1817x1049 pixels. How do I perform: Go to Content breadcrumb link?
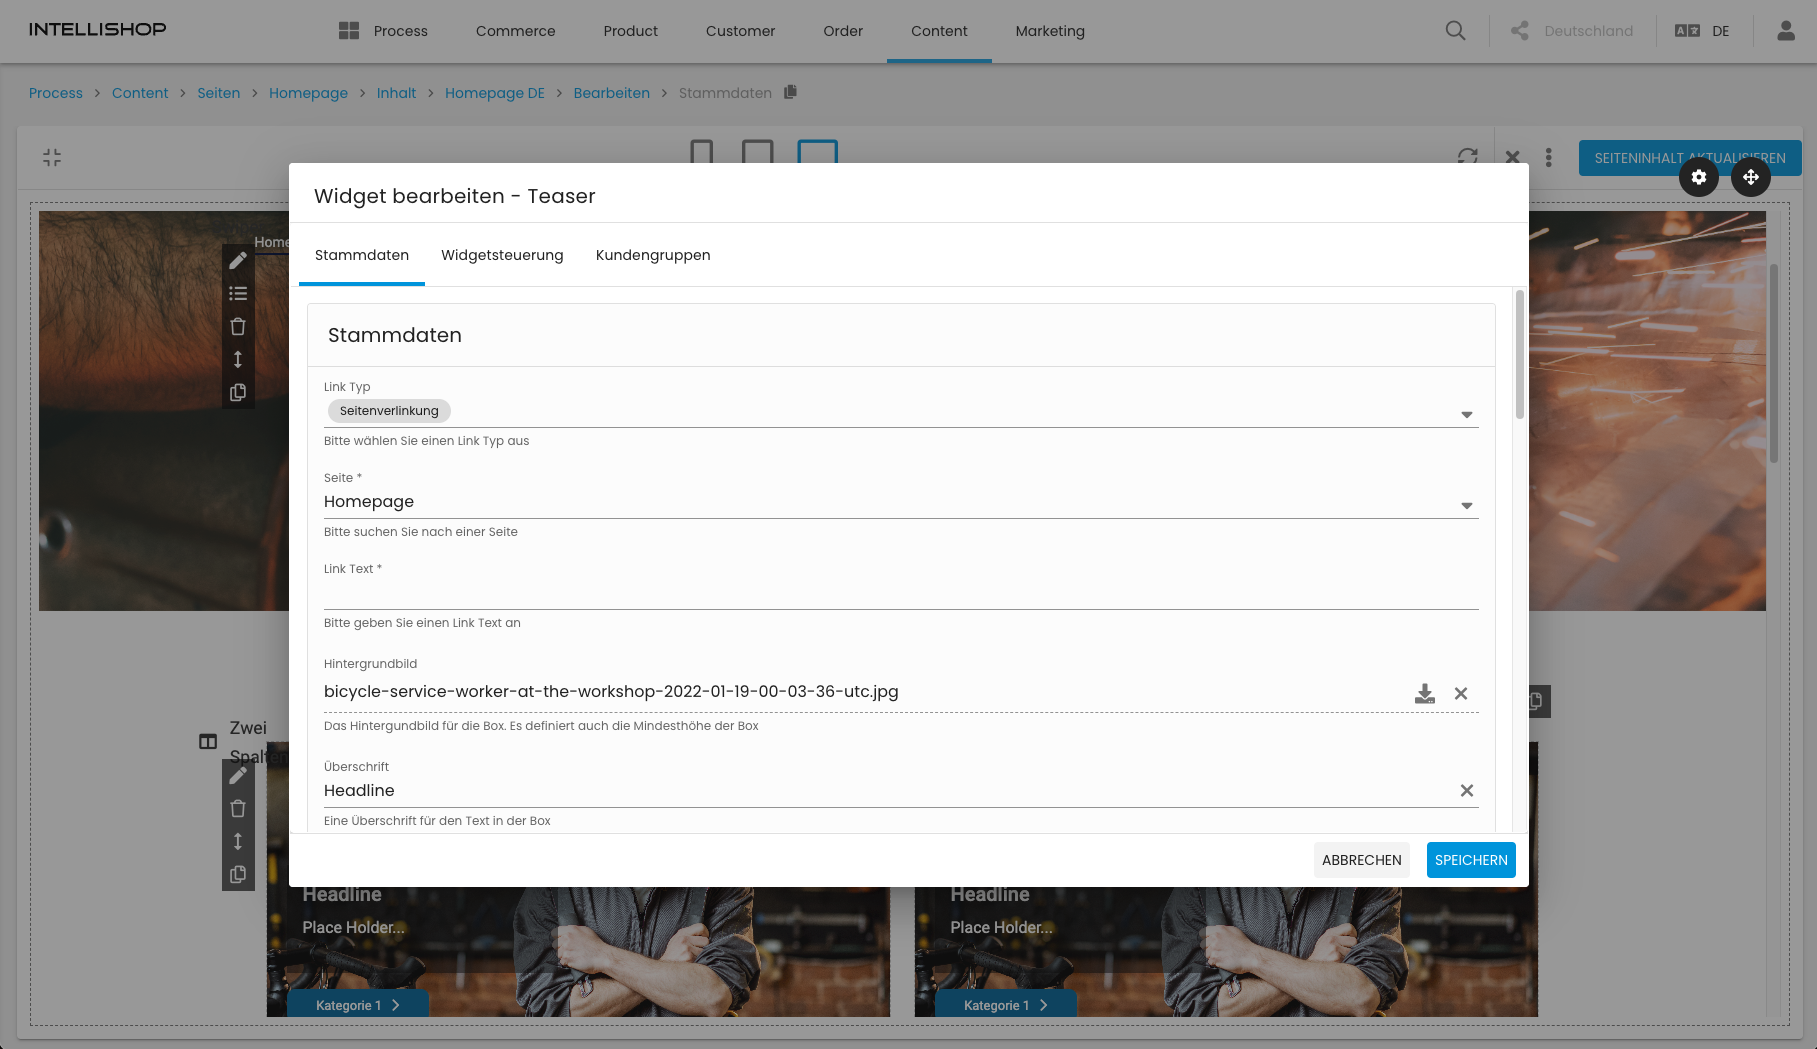140,93
